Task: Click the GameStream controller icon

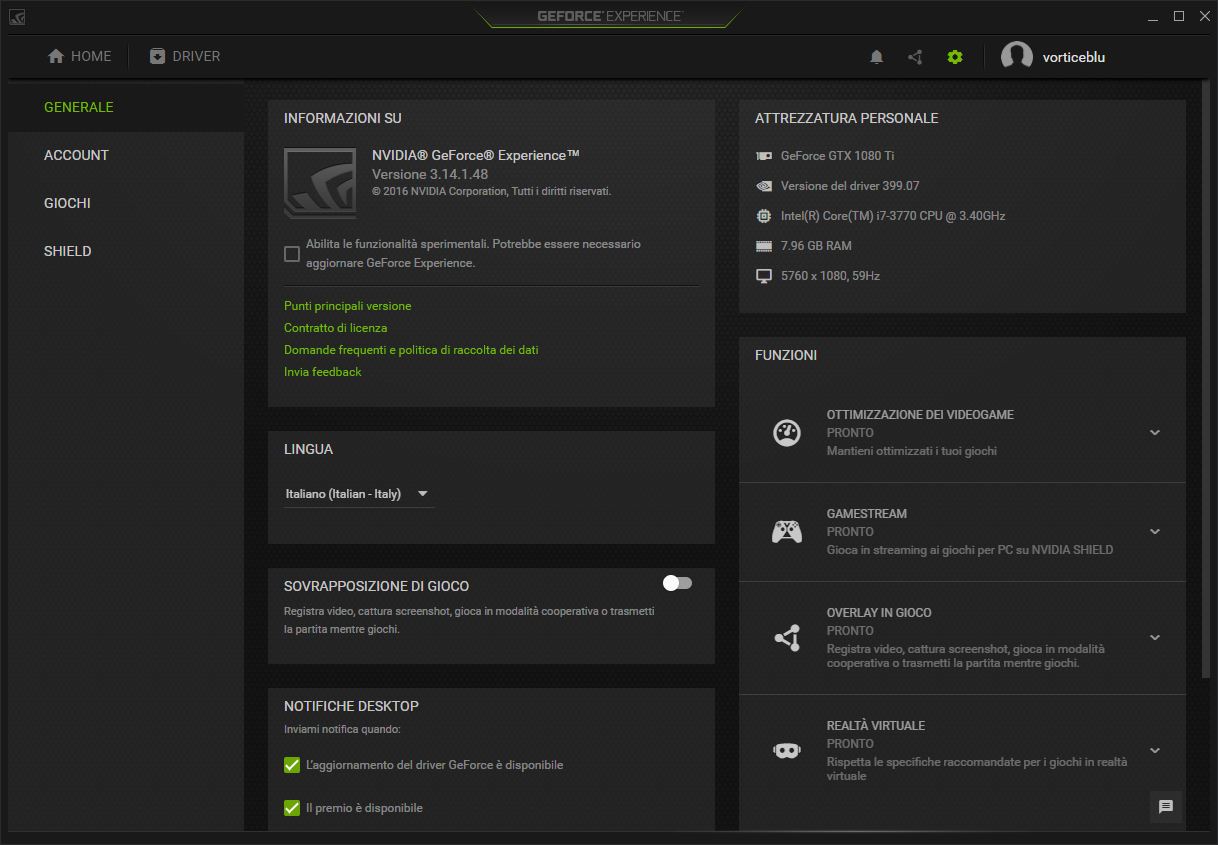Action: point(787,532)
